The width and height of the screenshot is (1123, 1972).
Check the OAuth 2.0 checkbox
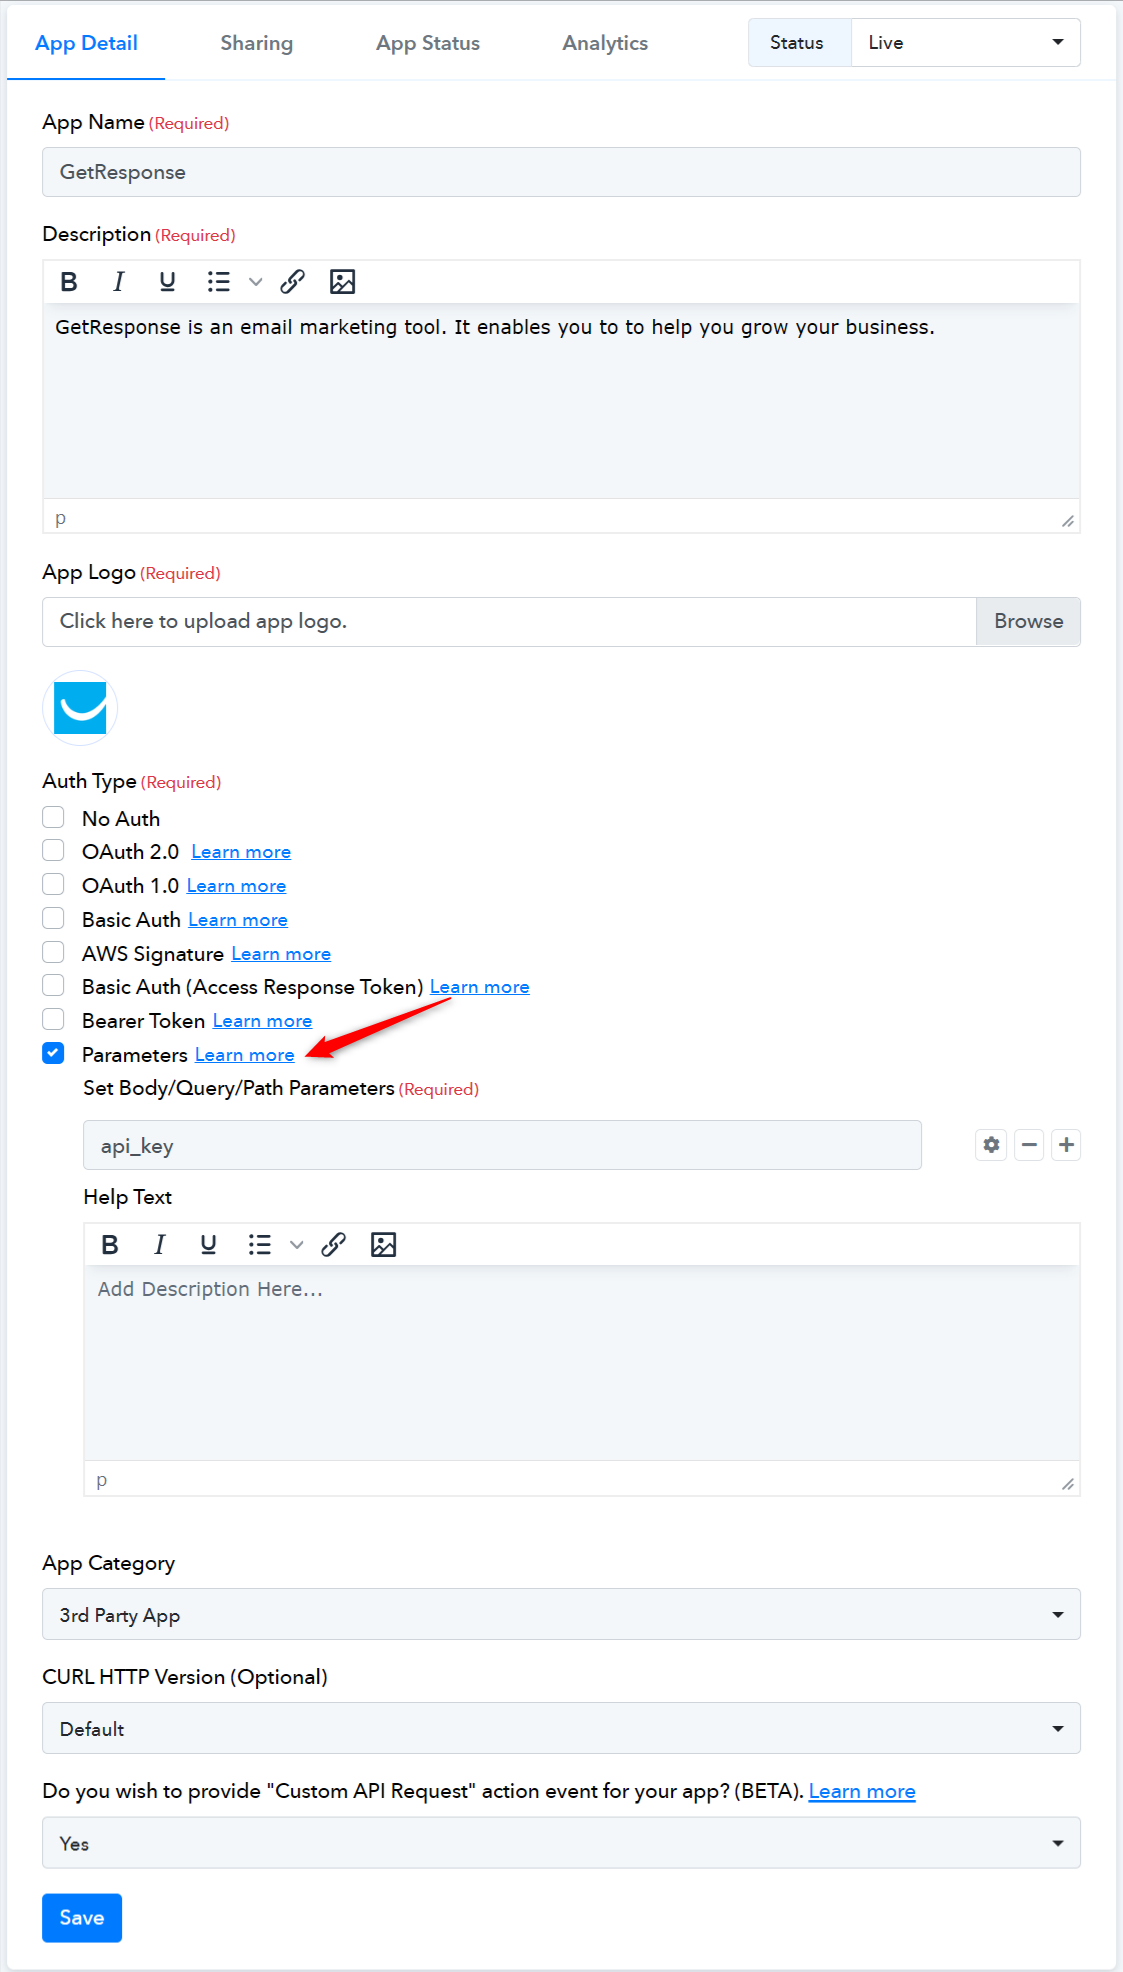(x=53, y=850)
